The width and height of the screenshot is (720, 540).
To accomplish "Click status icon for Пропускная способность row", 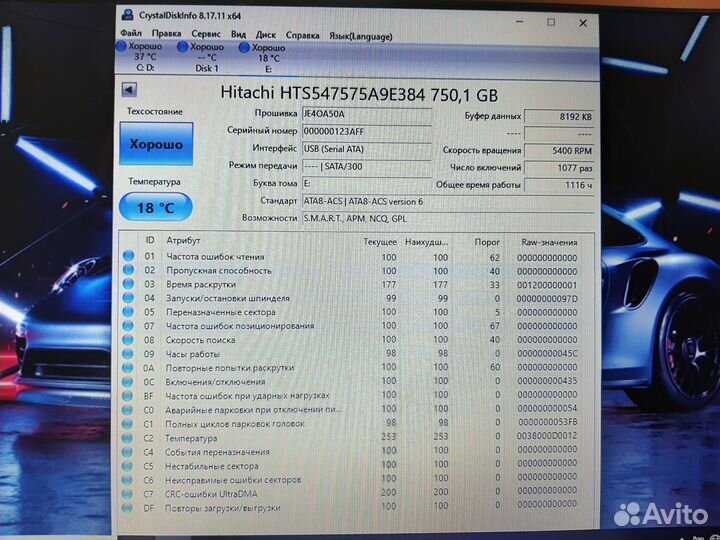I will [129, 270].
